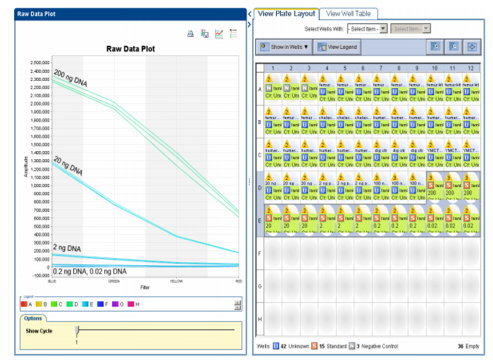Click '0.2 ng DNA, 0.02 ng DNA' label
The width and height of the screenshot is (493, 361).
[x=90, y=271]
